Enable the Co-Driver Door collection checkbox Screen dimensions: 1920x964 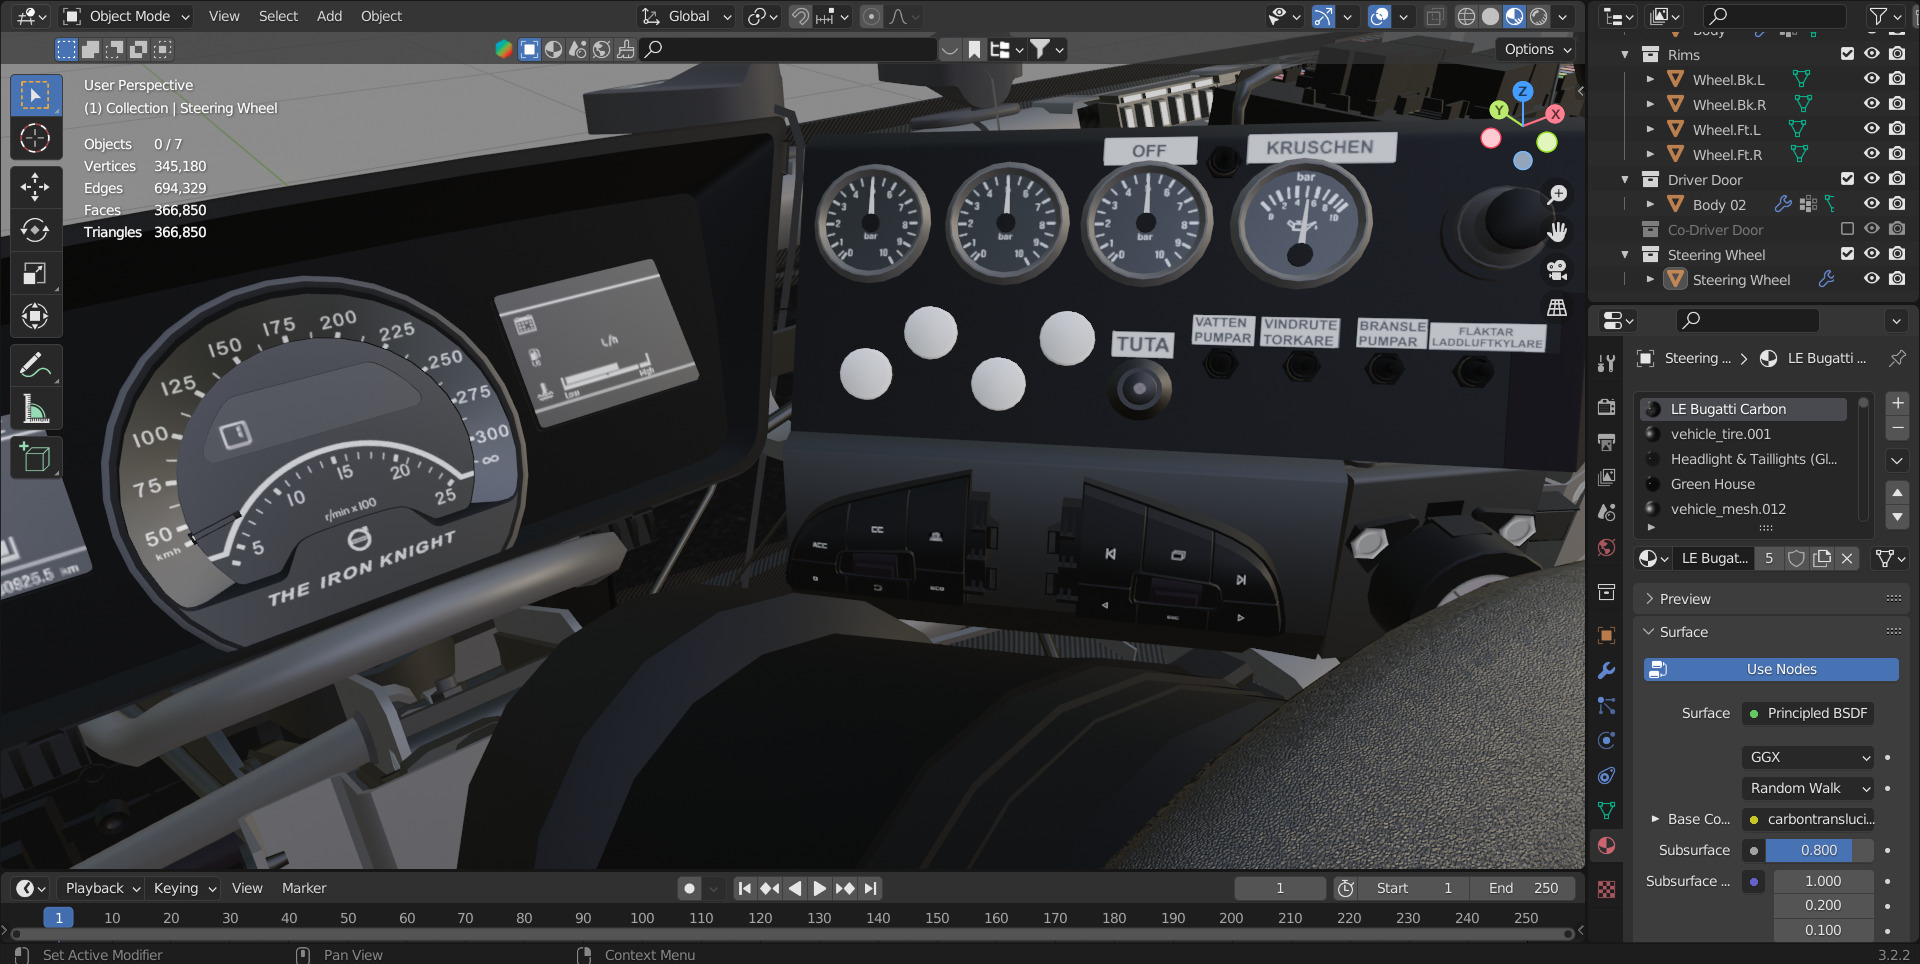pyautogui.click(x=1847, y=229)
